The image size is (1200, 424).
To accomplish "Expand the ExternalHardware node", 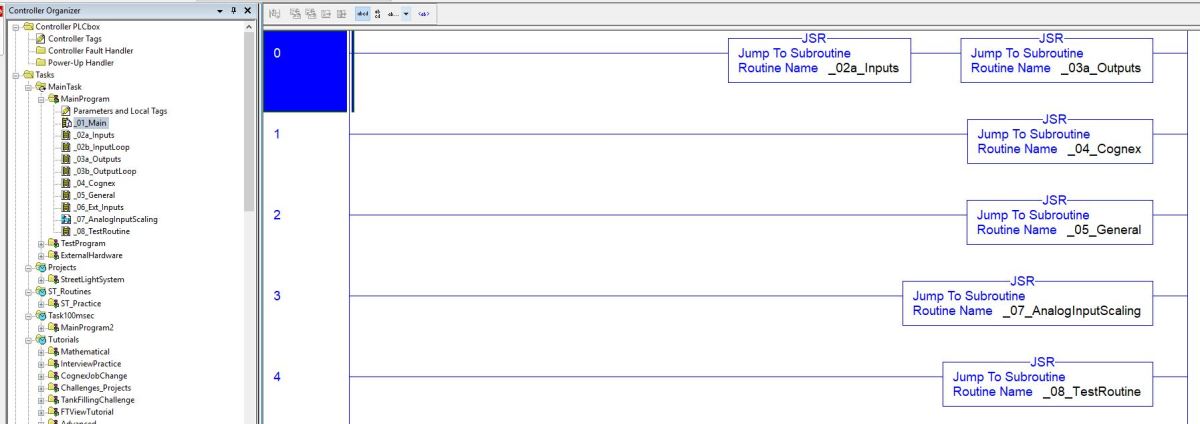I will pyautogui.click(x=41, y=255).
